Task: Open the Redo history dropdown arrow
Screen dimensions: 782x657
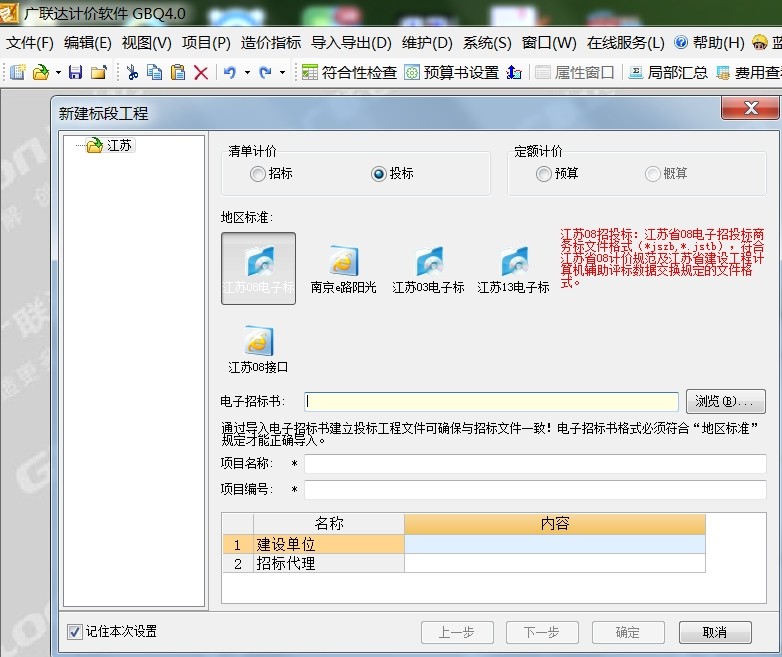Action: coord(282,73)
